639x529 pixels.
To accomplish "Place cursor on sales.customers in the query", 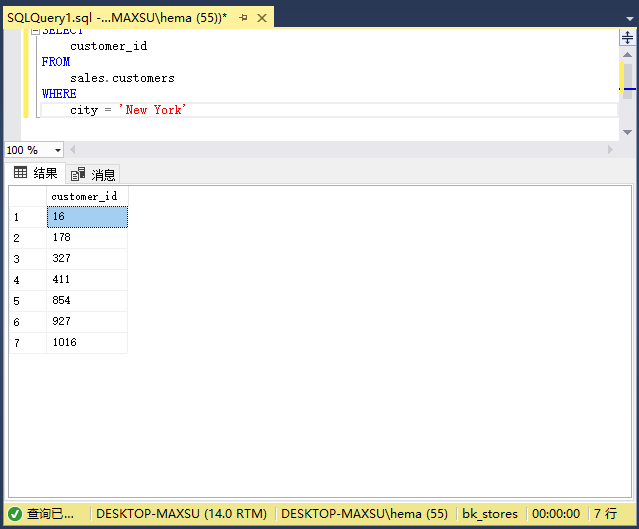I will pyautogui.click(x=122, y=78).
